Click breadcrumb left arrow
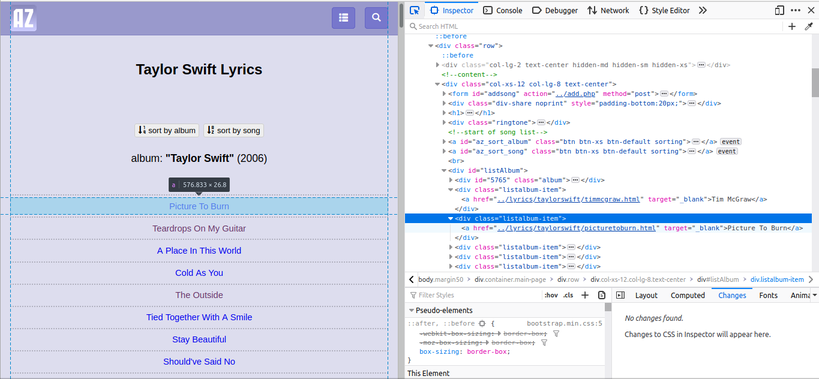The height and width of the screenshot is (379, 819). (x=412, y=279)
